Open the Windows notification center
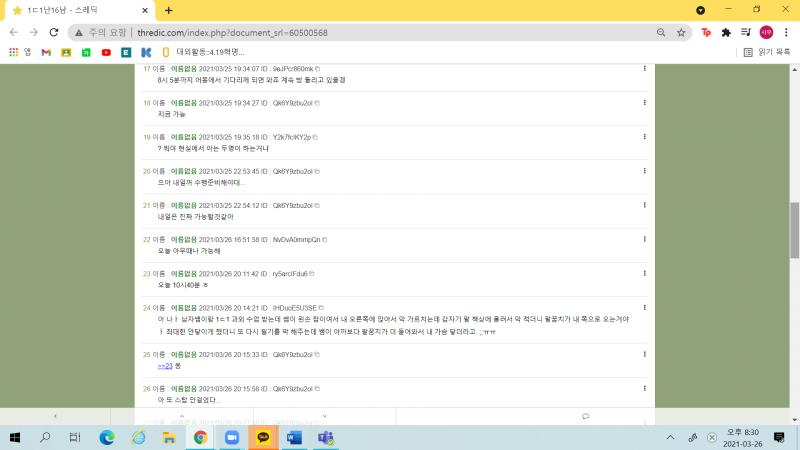The height and width of the screenshot is (450, 800). tap(779, 437)
